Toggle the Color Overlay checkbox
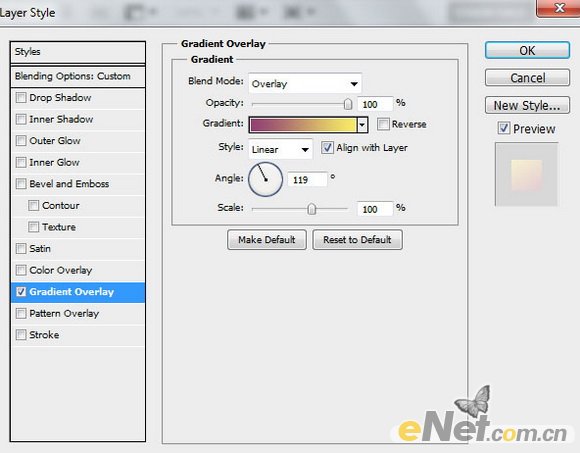580x453 pixels. coord(21,270)
